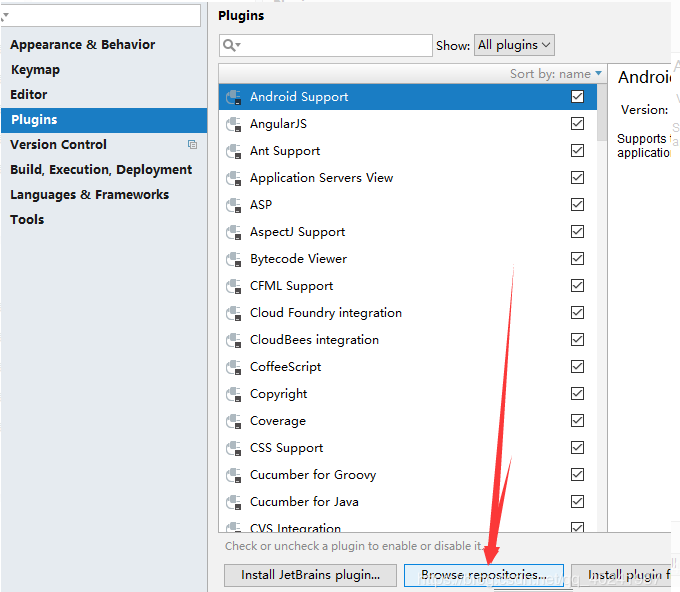This screenshot has width=680, height=592.
Task: Open the Sort by name dropdown
Action: click(x=556, y=74)
